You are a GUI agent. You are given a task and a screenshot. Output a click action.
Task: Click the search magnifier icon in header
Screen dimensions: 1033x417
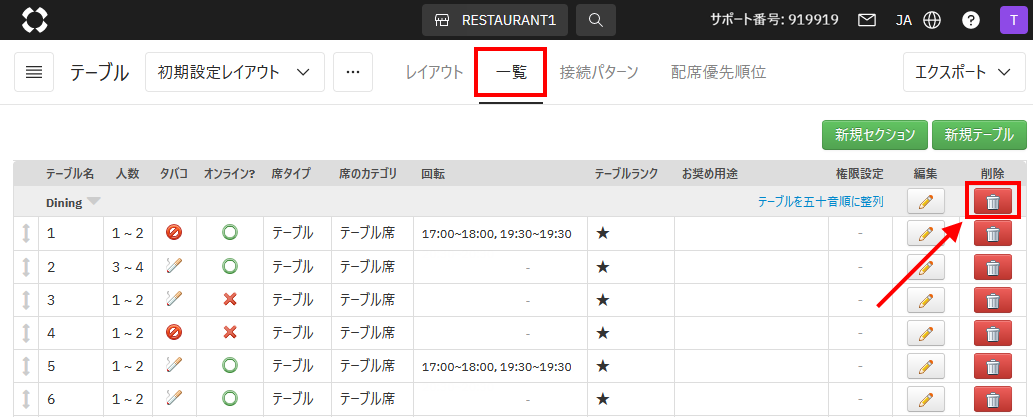pos(596,20)
